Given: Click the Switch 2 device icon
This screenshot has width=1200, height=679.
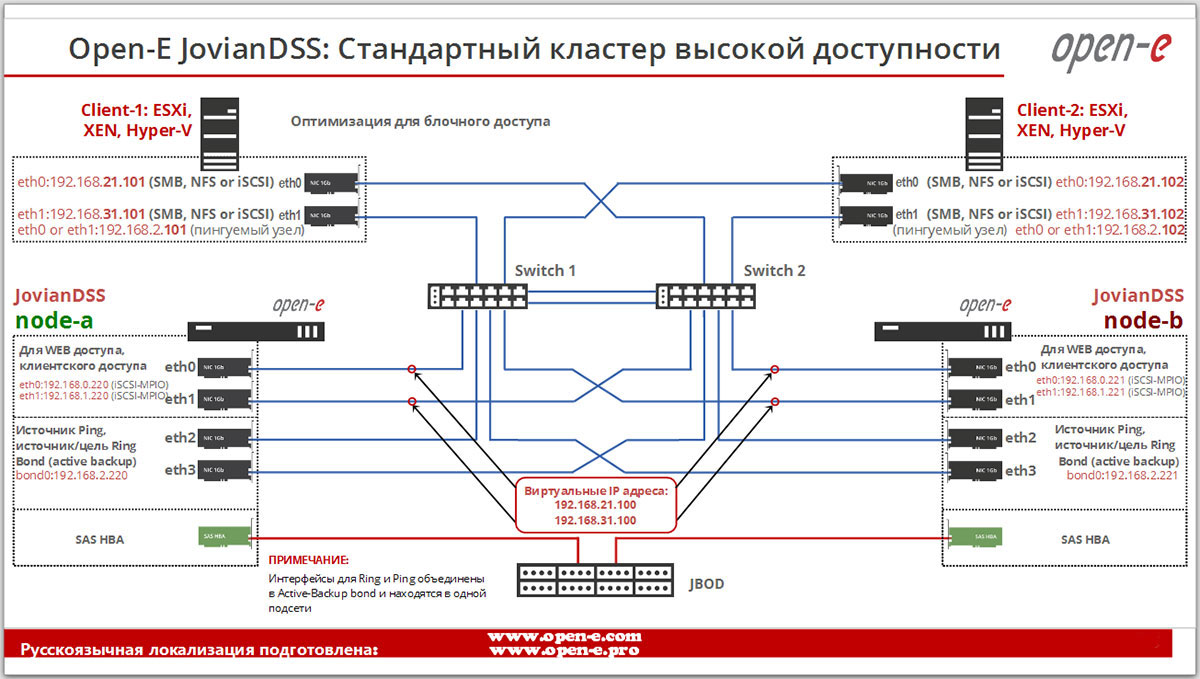Looking at the screenshot, I should (706, 296).
